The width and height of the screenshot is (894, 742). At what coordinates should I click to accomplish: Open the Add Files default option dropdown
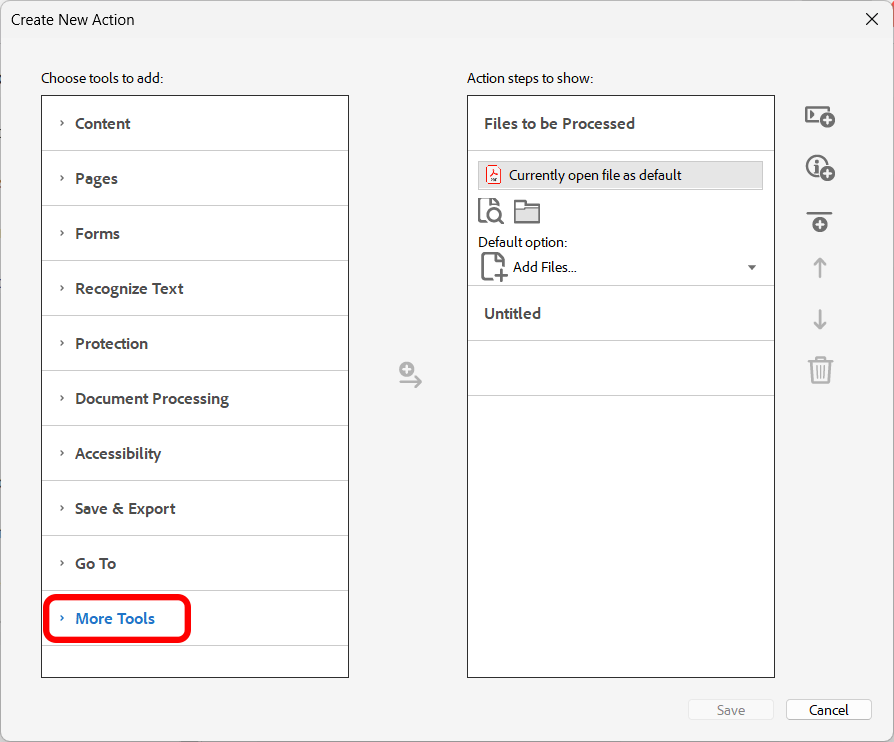(751, 268)
